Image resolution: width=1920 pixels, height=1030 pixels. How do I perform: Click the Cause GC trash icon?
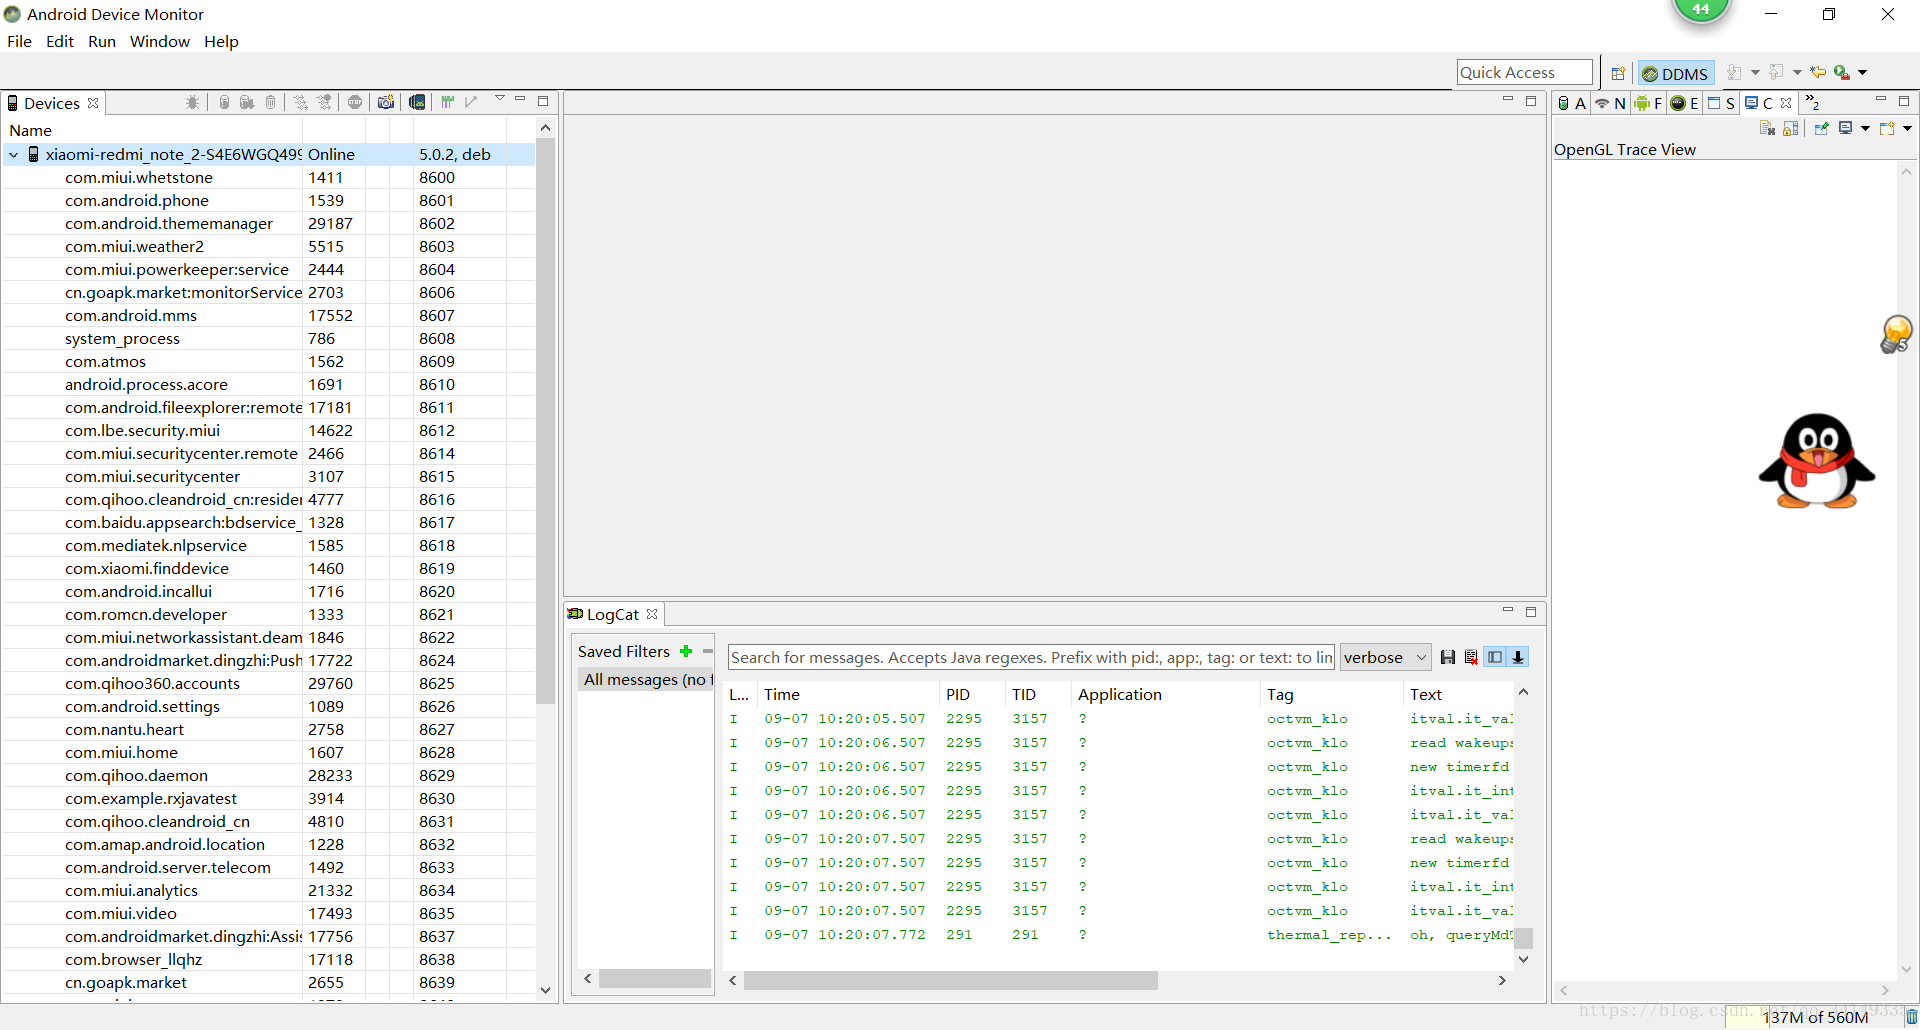click(x=270, y=102)
